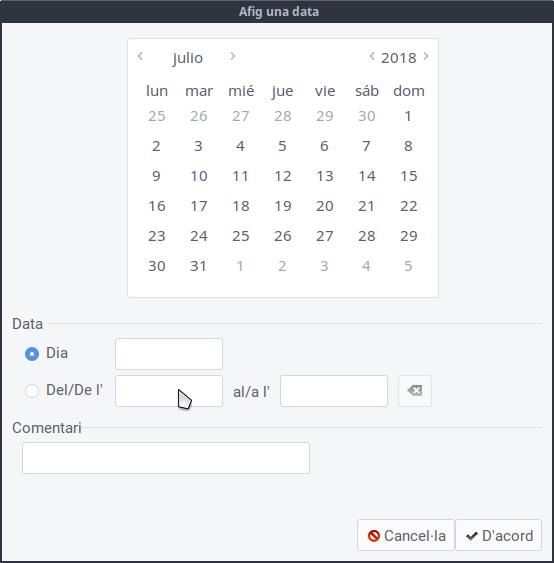Click the Comentari text field
The height and width of the screenshot is (563, 554).
click(x=166, y=458)
